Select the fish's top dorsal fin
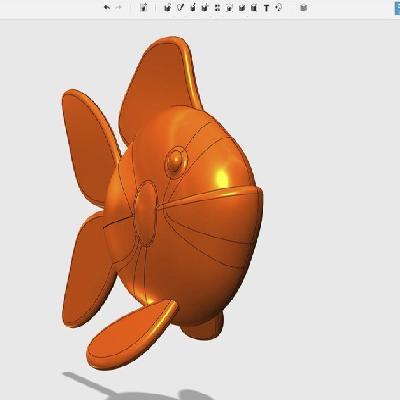The width and height of the screenshot is (400, 400). (x=160, y=87)
